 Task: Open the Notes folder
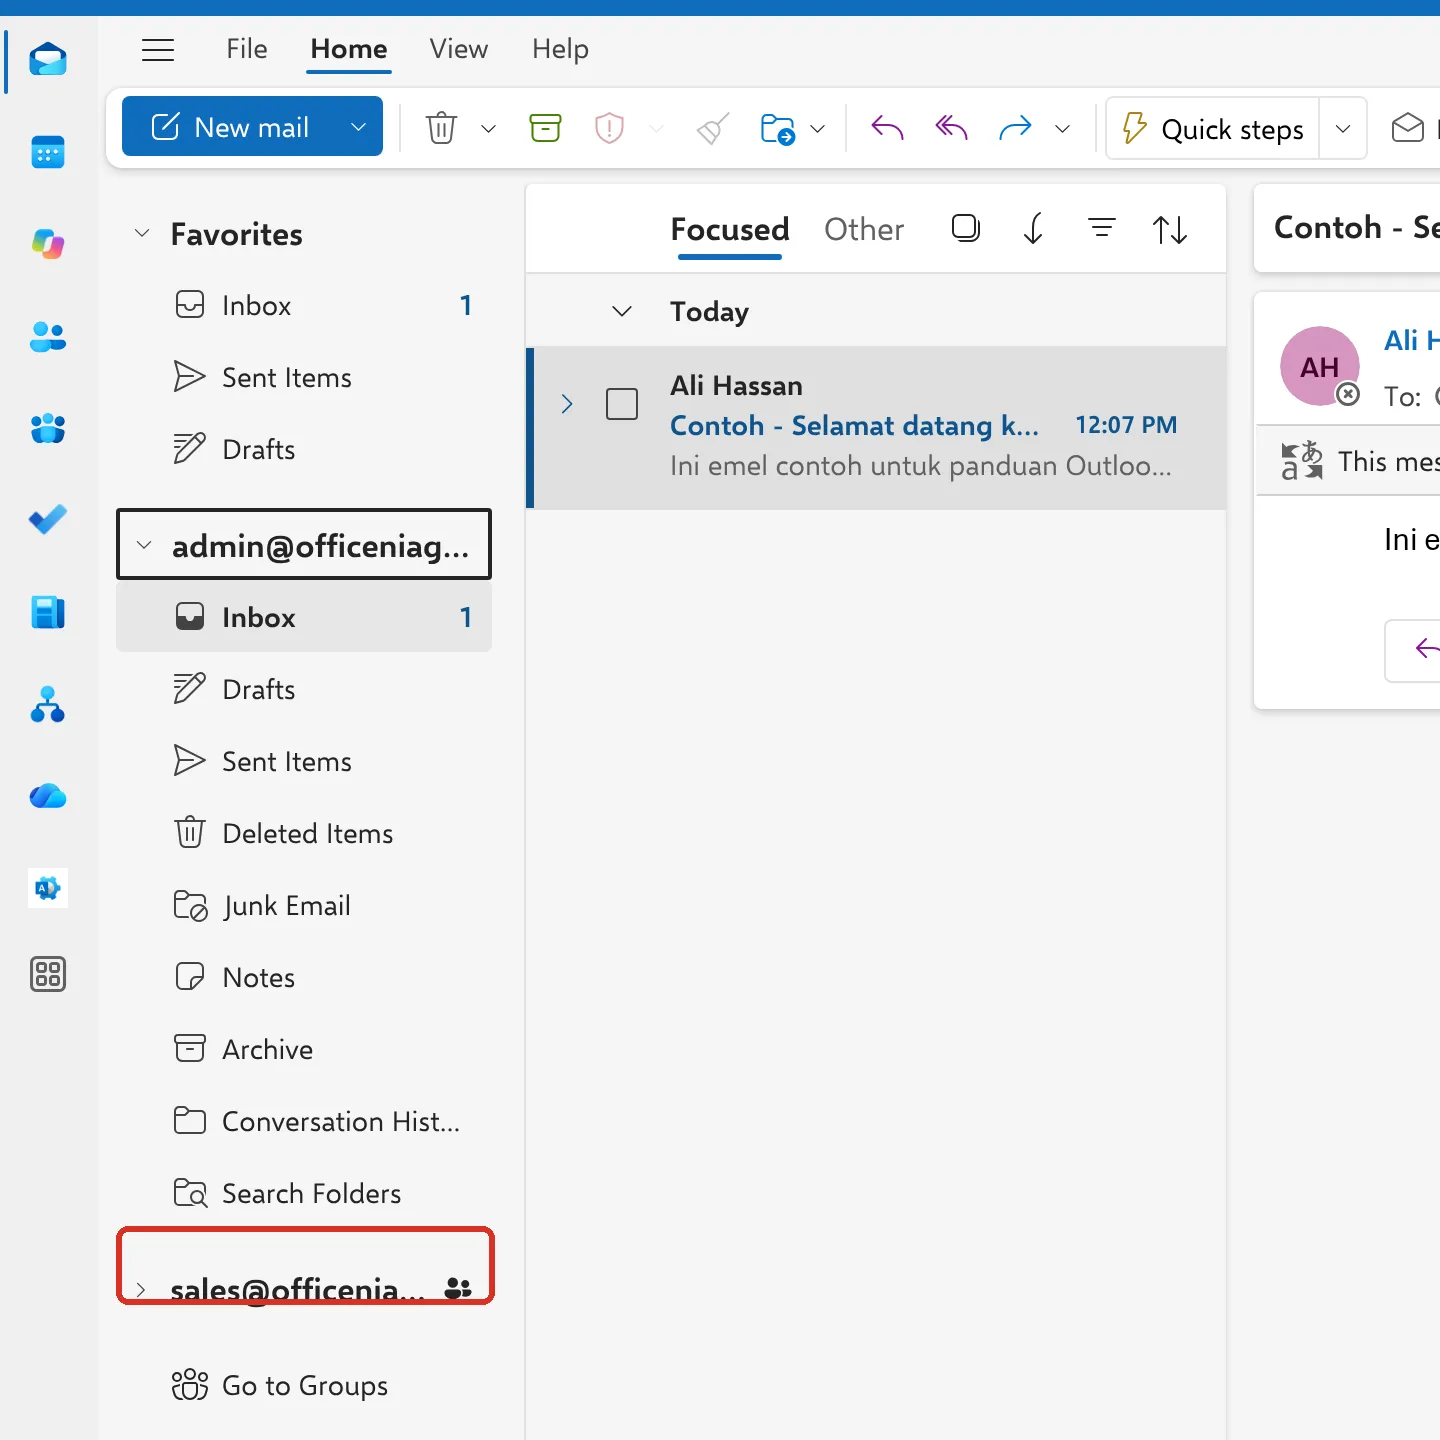(x=304, y=977)
